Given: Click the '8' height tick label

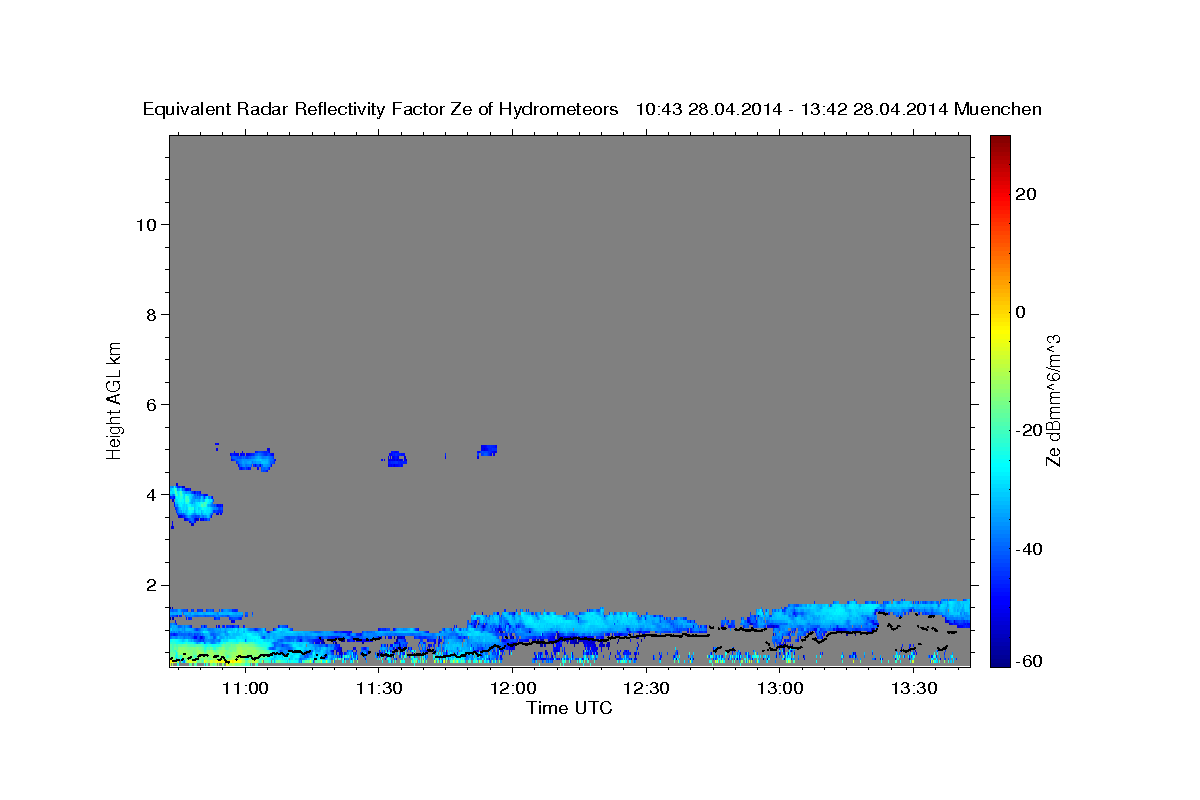Looking at the screenshot, I should click(x=152, y=314).
